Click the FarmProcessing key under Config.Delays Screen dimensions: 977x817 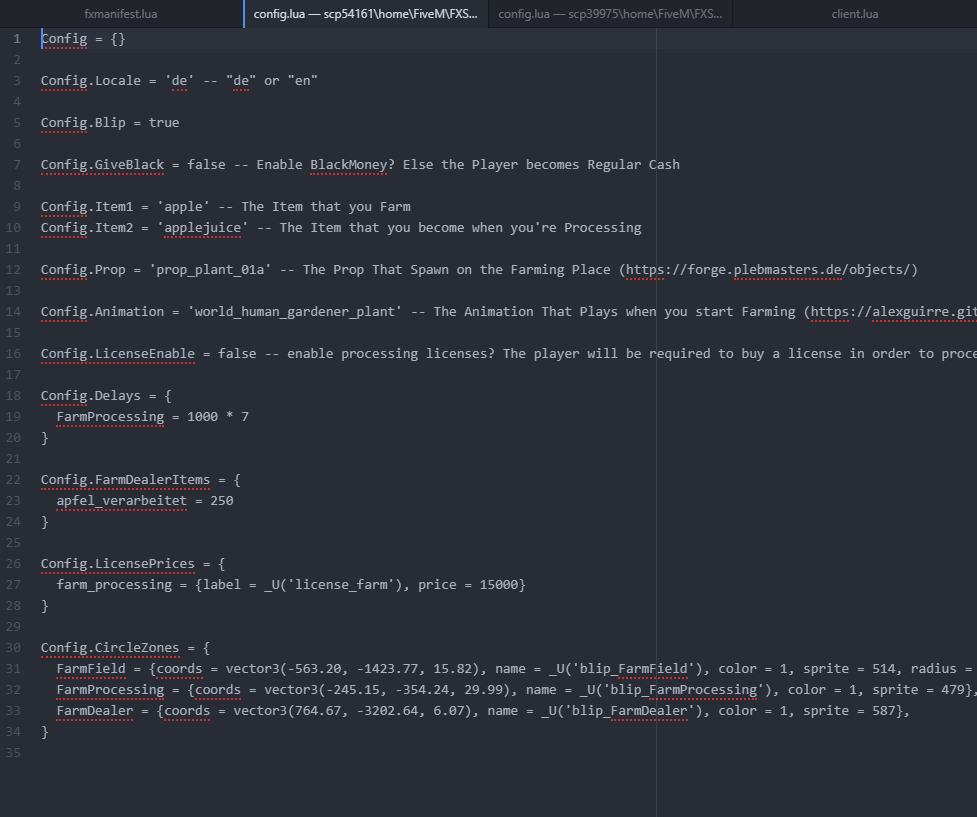[x=110, y=417]
